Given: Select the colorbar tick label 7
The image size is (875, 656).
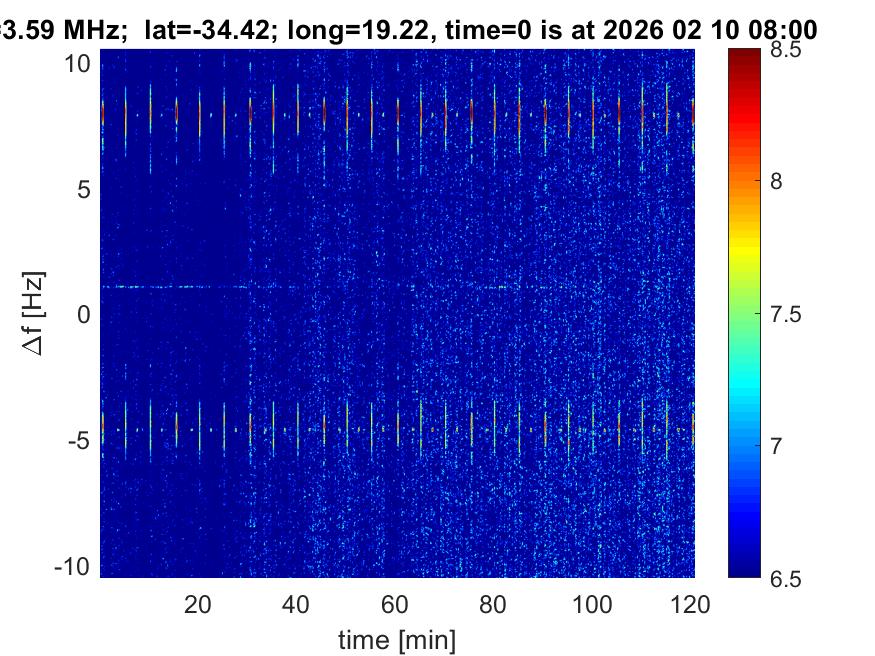Looking at the screenshot, I should point(783,445).
